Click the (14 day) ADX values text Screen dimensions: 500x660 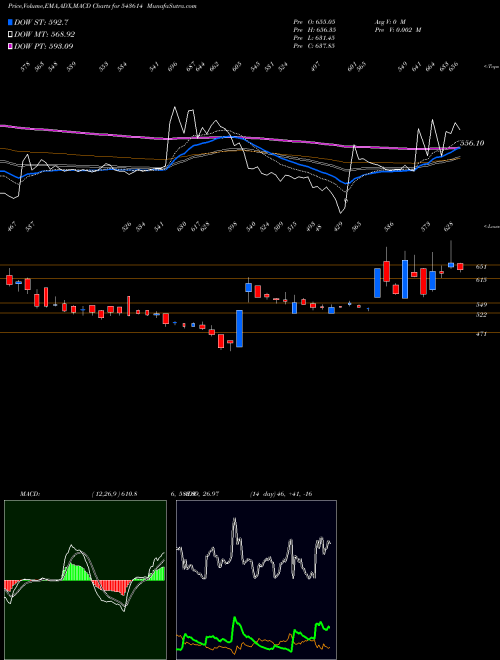coord(280,494)
